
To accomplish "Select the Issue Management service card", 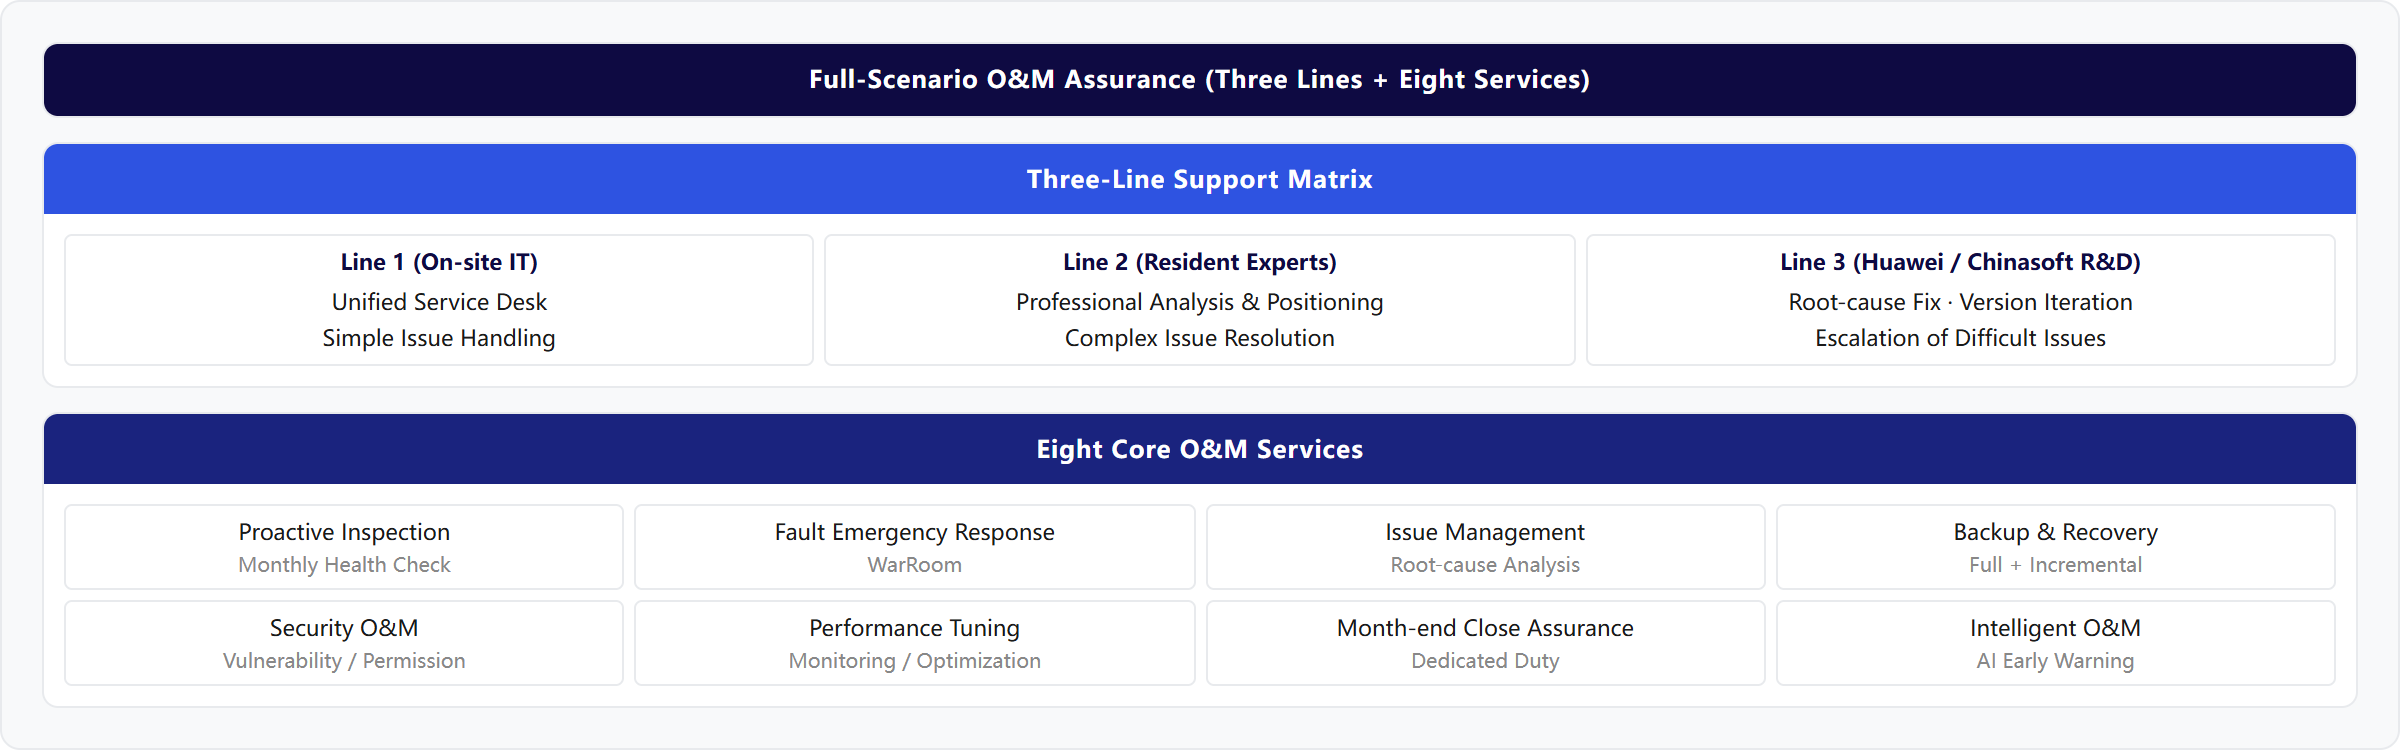I will pyautogui.click(x=1486, y=547).
